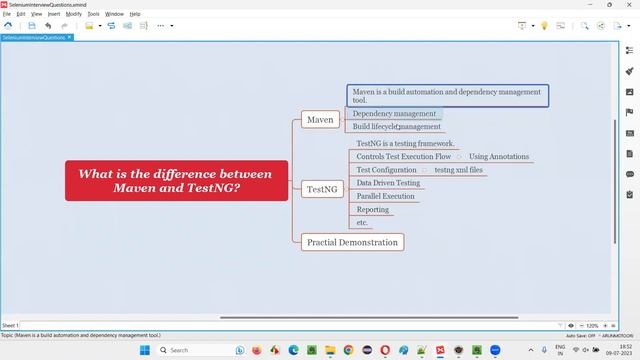Open the Modify menu
640x360 pixels.
click(74, 14)
